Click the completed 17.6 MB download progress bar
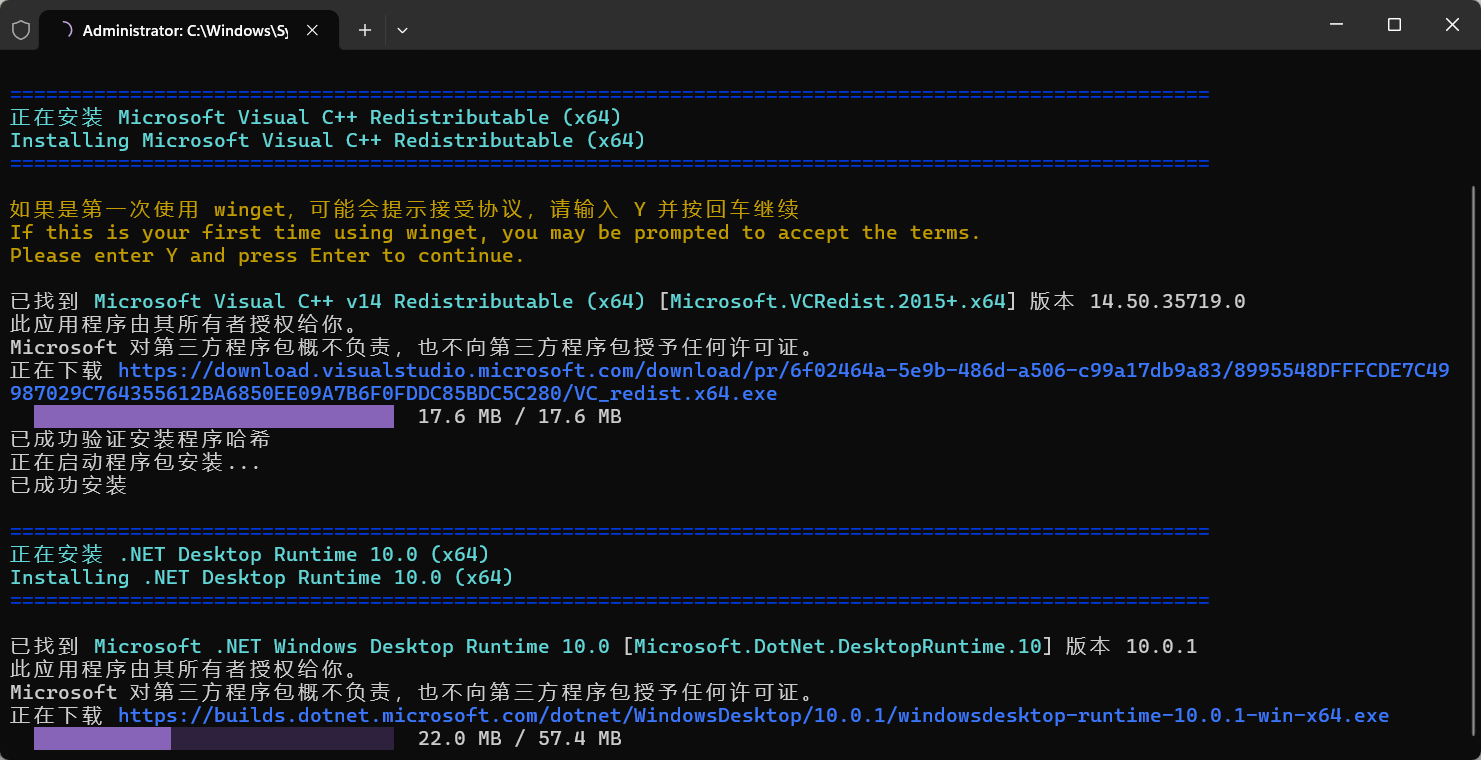The height and width of the screenshot is (760, 1481). point(214,416)
